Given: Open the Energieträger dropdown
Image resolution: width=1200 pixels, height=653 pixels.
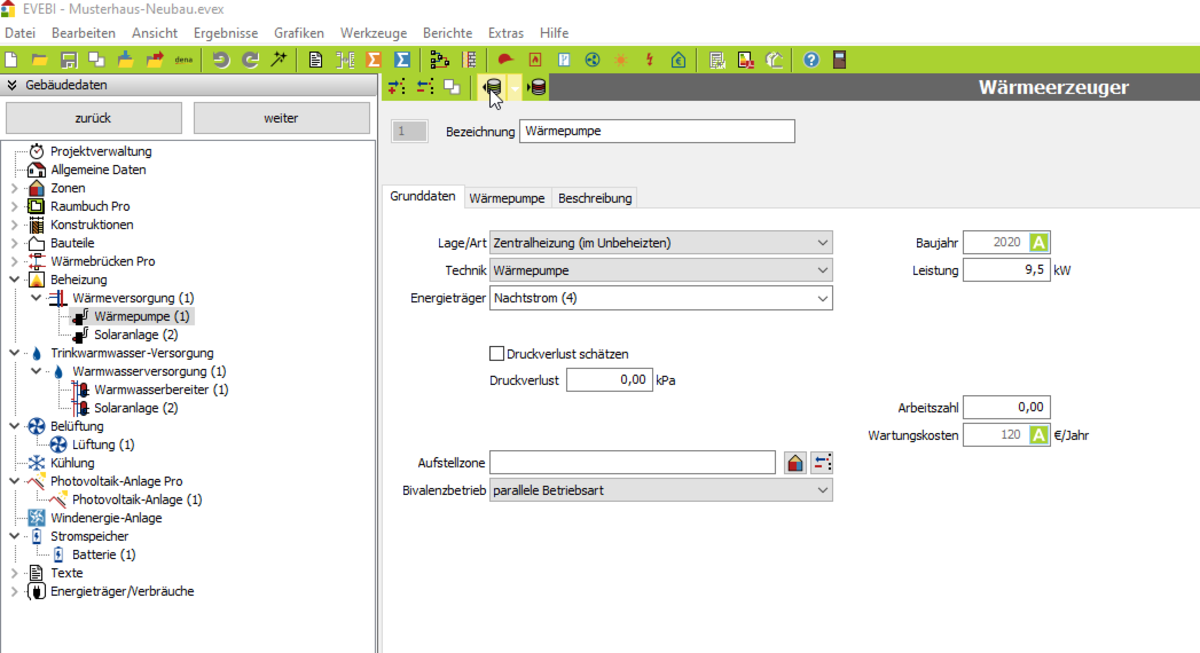Looking at the screenshot, I should tap(822, 298).
